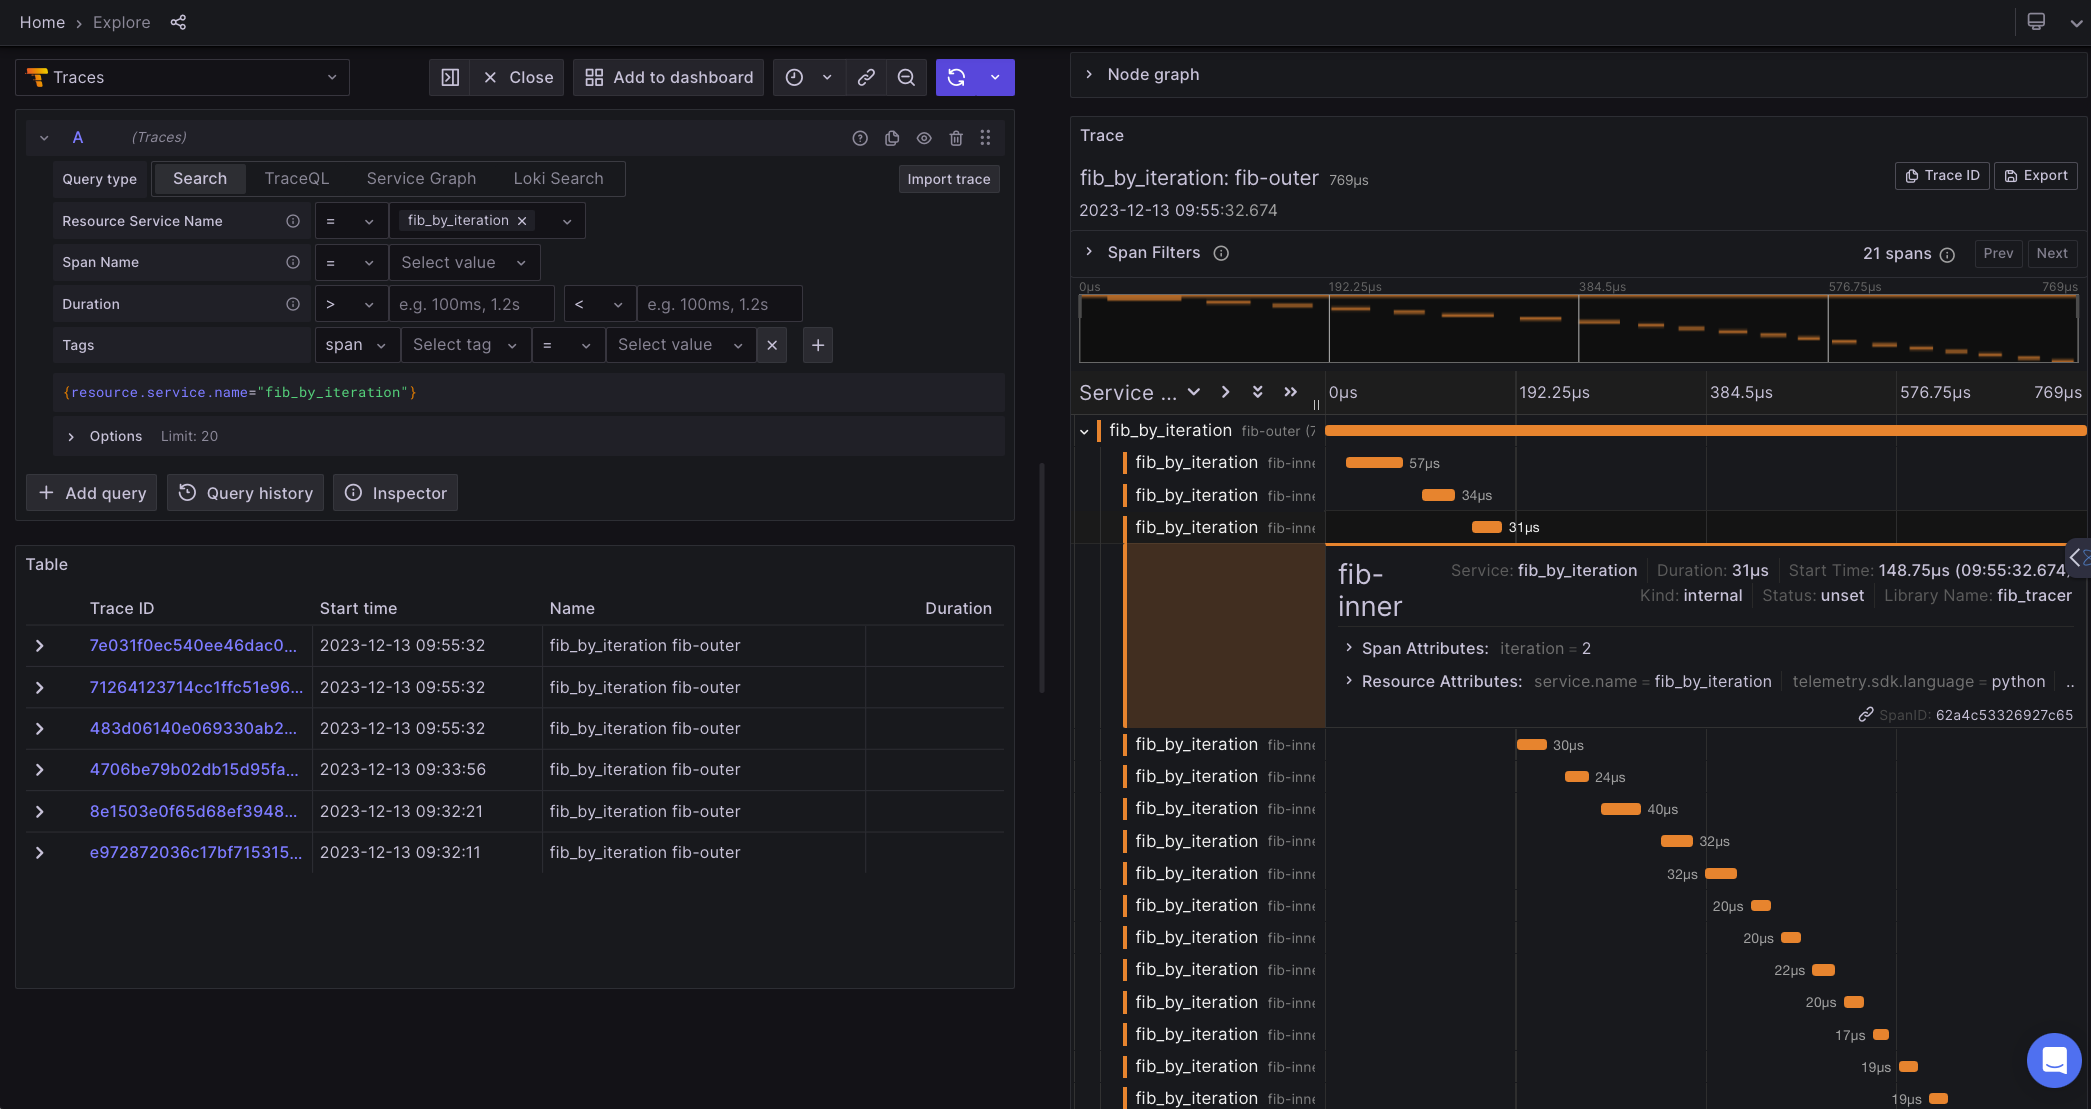The height and width of the screenshot is (1109, 2091).
Task: Remove the fib_by_iteration filter chip
Action: (521, 220)
